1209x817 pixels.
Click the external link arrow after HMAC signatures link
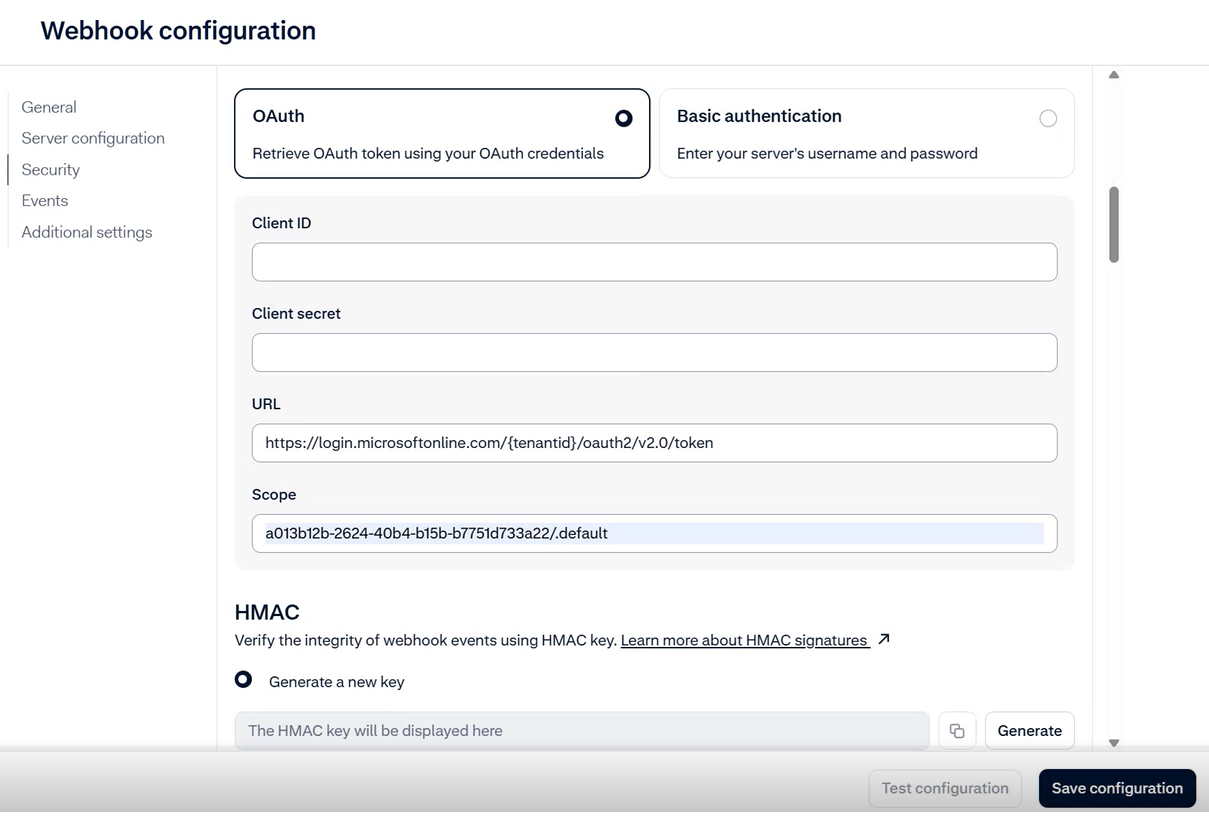pyautogui.click(x=882, y=638)
